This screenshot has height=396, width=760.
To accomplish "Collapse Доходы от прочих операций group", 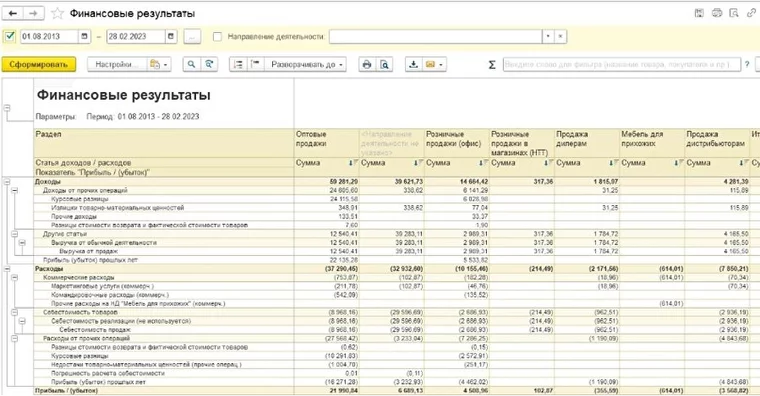I will (x=15, y=190).
